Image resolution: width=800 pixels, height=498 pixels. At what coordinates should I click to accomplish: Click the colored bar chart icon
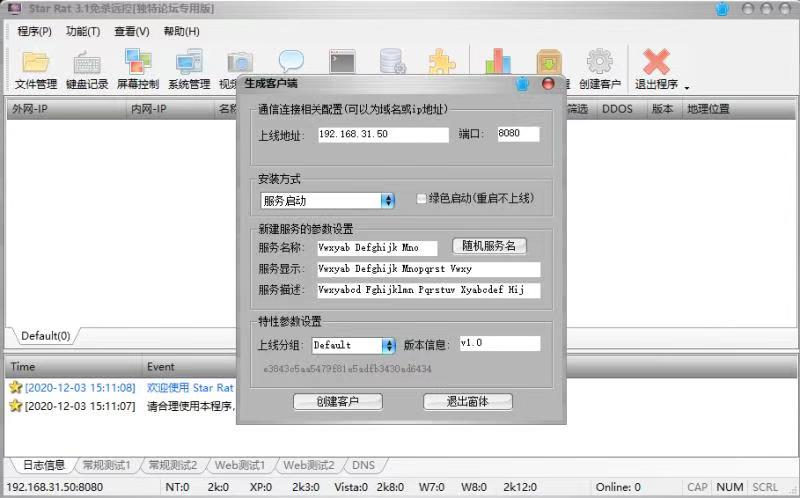498,61
